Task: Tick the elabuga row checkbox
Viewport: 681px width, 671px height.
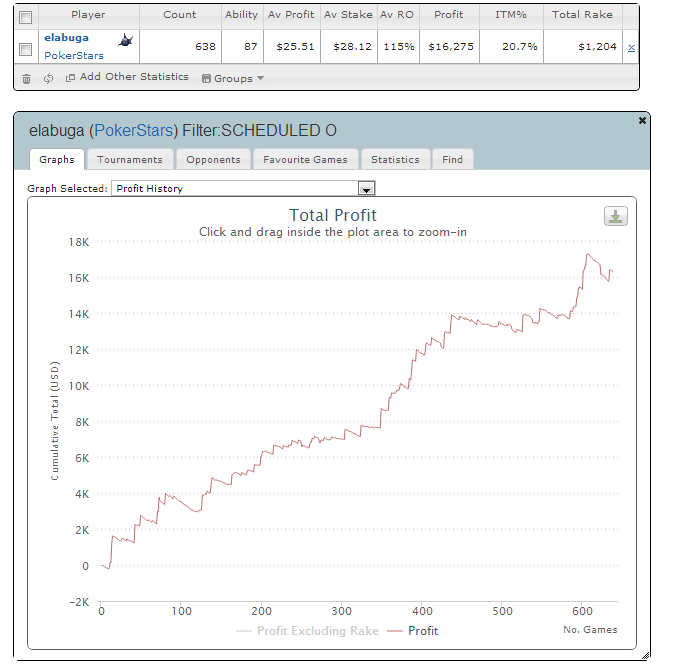Action: click(26, 50)
